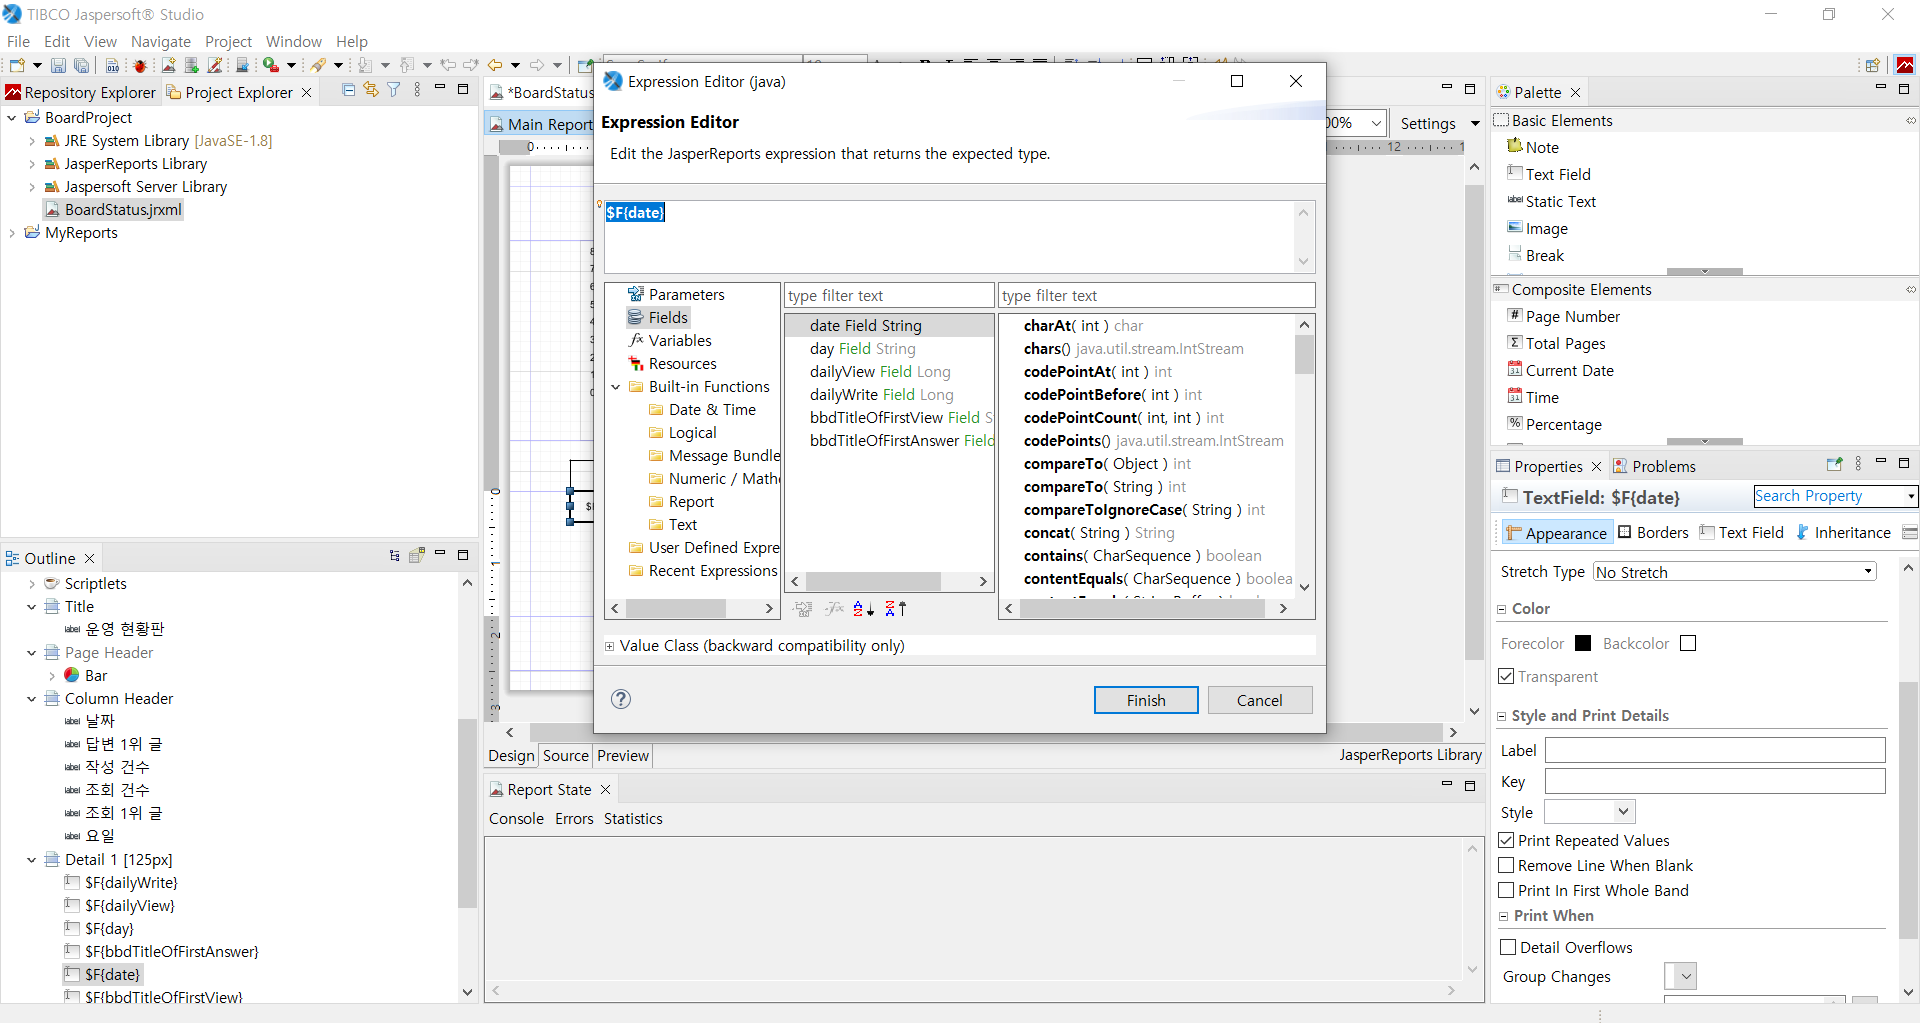The width and height of the screenshot is (1920, 1023).
Task: Switch to the Borders properties tab
Action: (1653, 532)
